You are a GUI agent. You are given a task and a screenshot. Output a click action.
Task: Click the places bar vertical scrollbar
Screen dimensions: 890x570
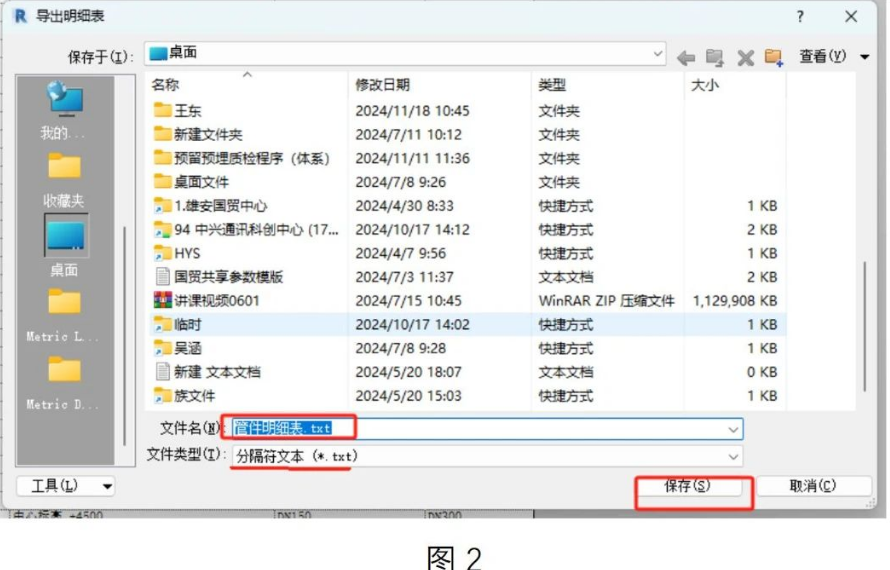point(124,335)
